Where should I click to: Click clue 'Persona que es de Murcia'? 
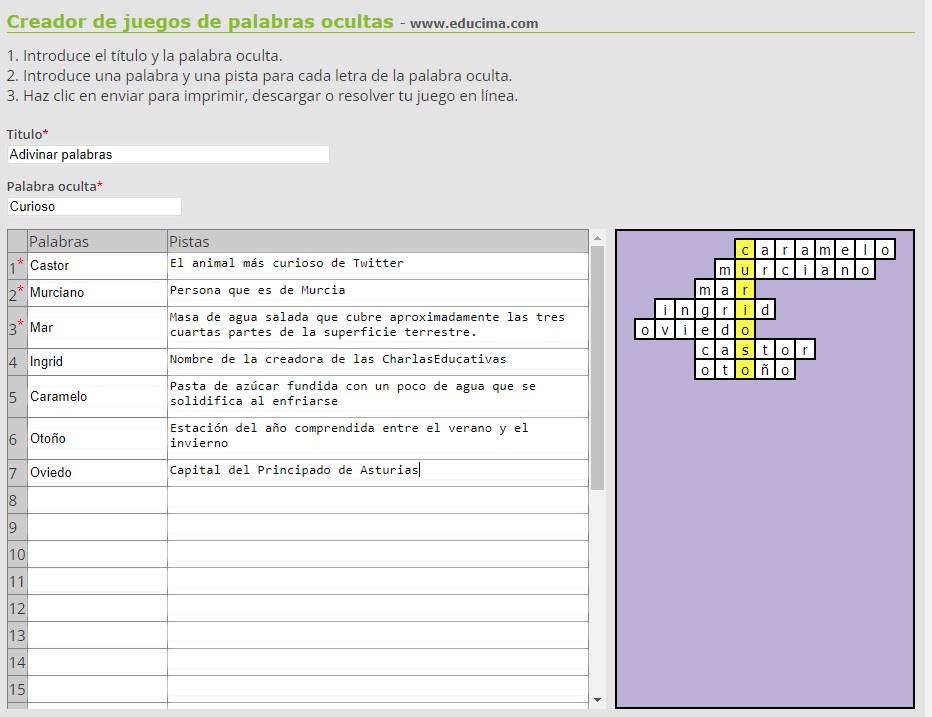click(378, 293)
